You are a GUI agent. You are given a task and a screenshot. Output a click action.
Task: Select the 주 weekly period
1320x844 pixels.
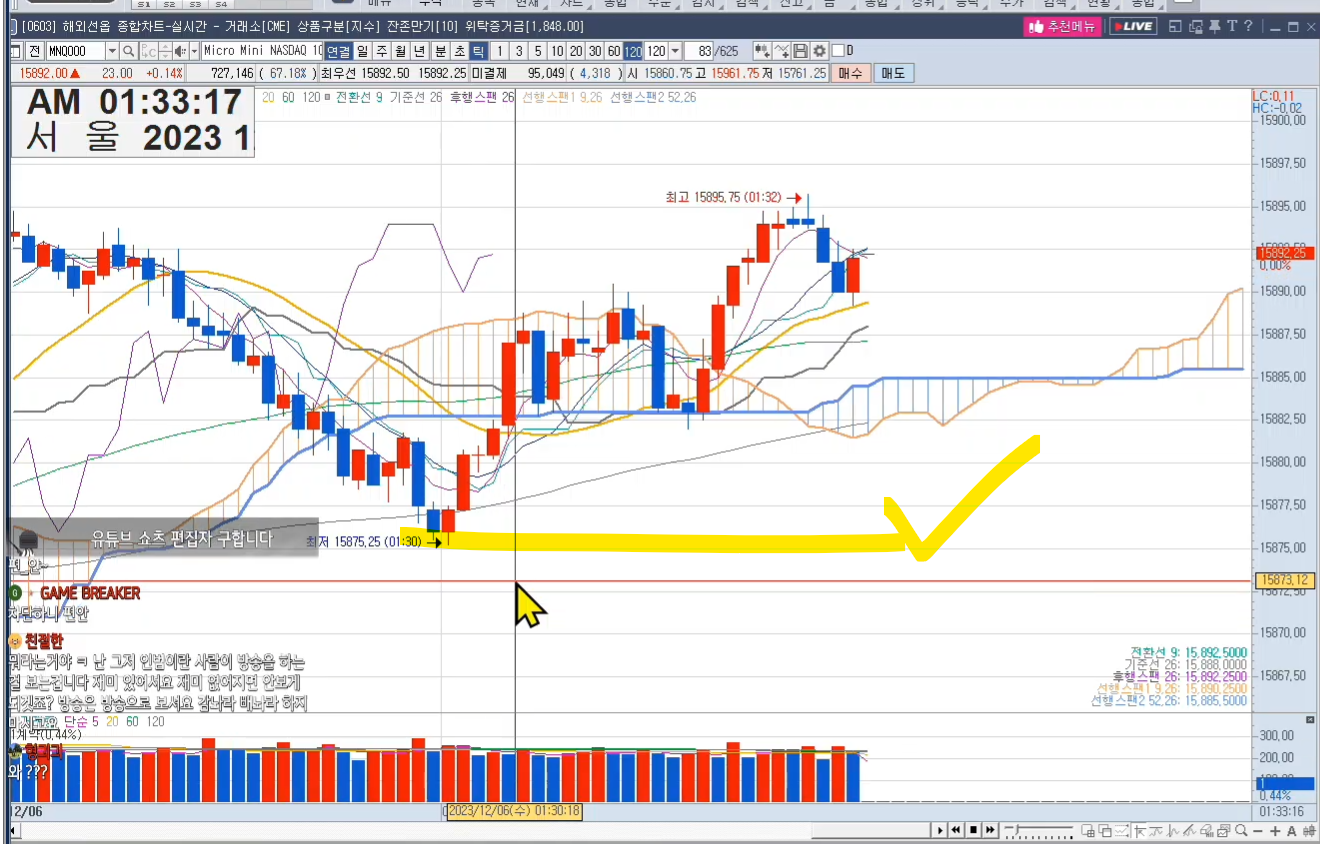coord(381,51)
